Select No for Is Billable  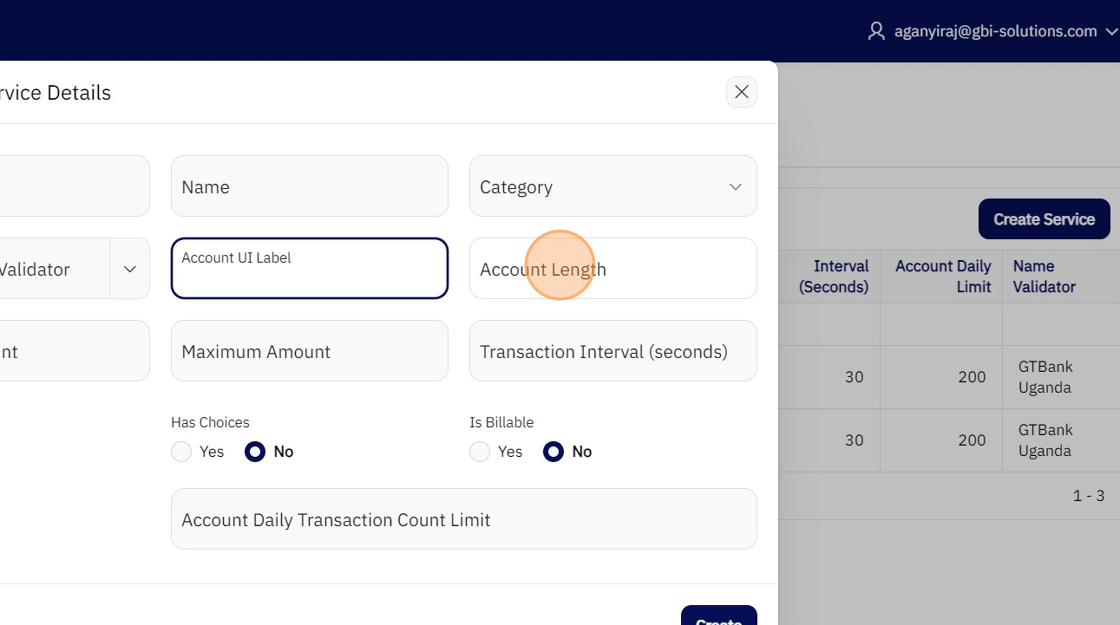[x=553, y=452]
